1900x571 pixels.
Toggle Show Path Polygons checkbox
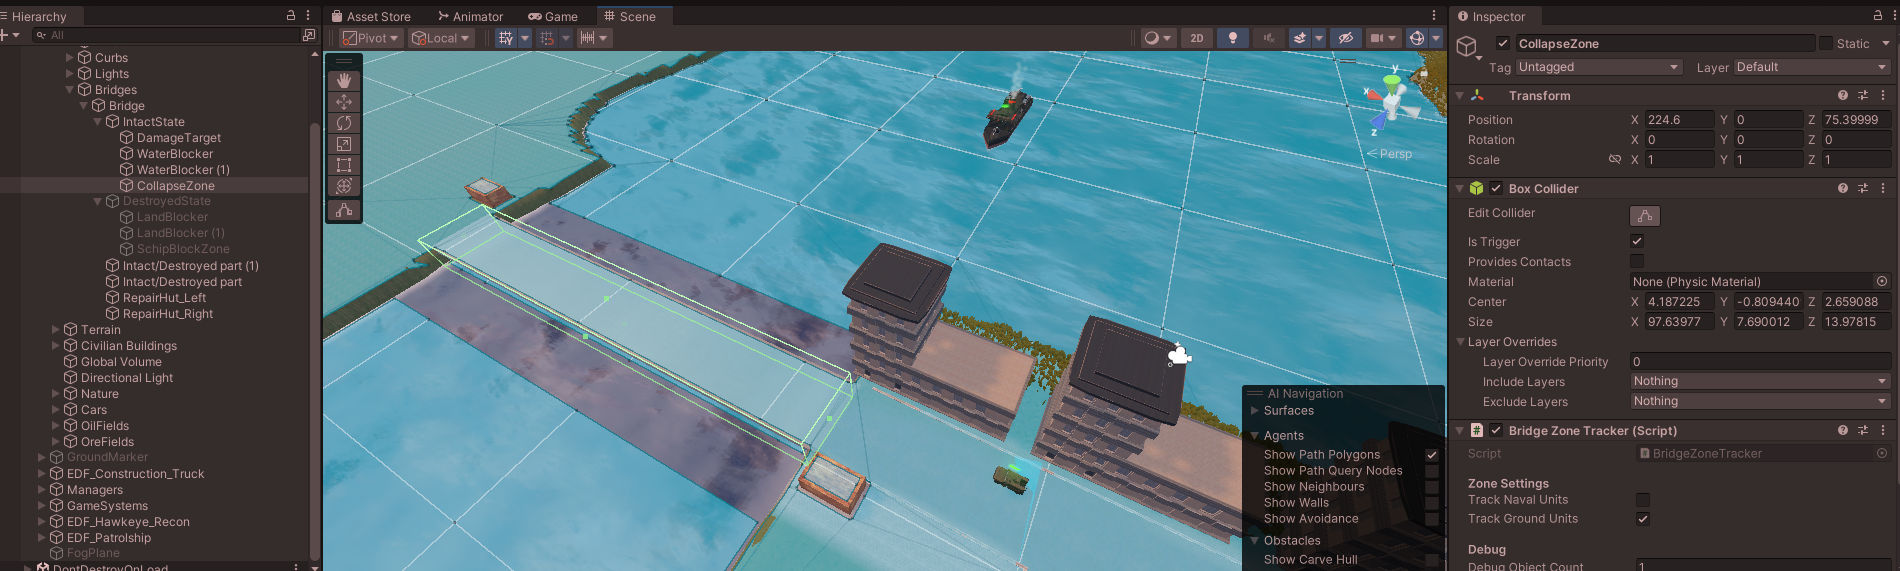[1432, 455]
